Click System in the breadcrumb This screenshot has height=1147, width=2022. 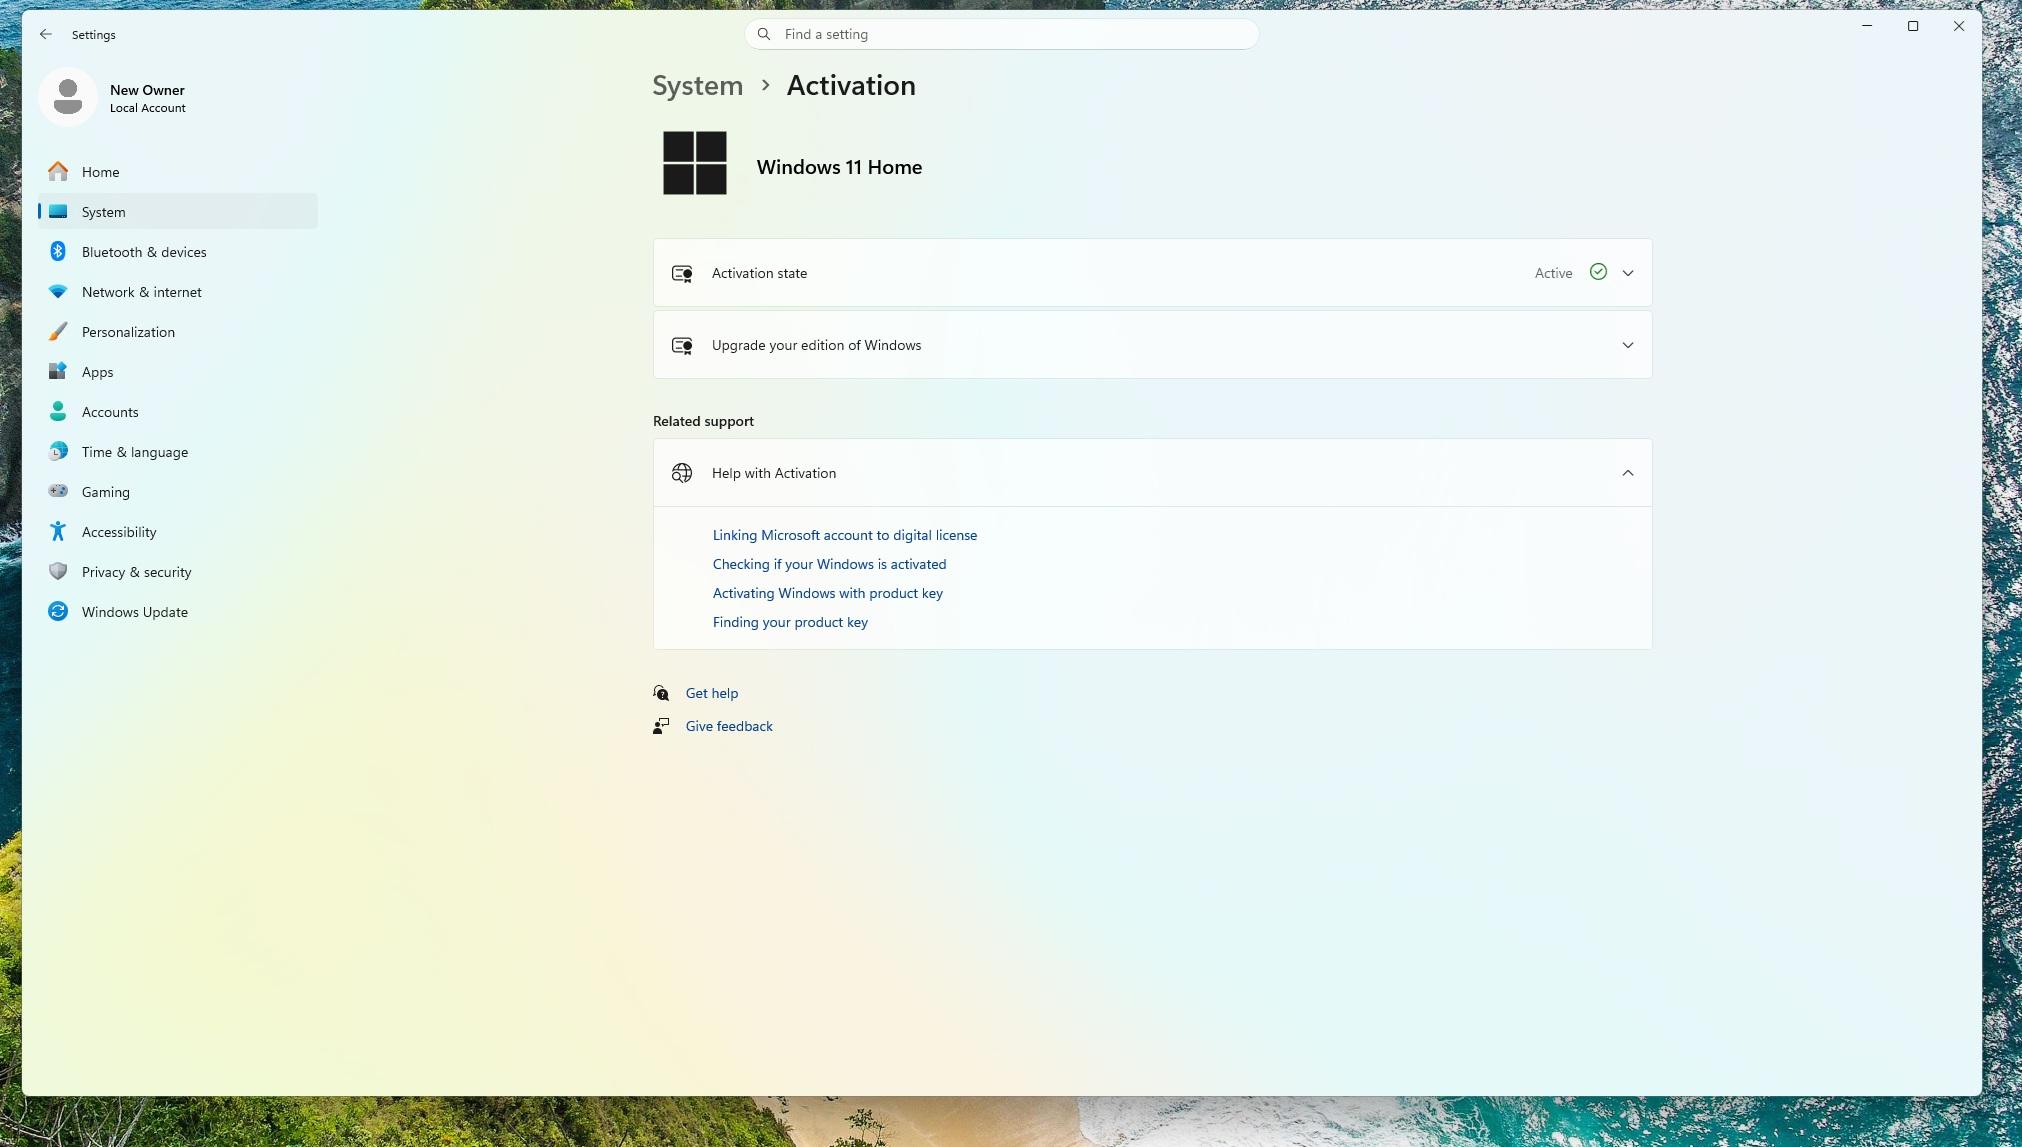[698, 86]
